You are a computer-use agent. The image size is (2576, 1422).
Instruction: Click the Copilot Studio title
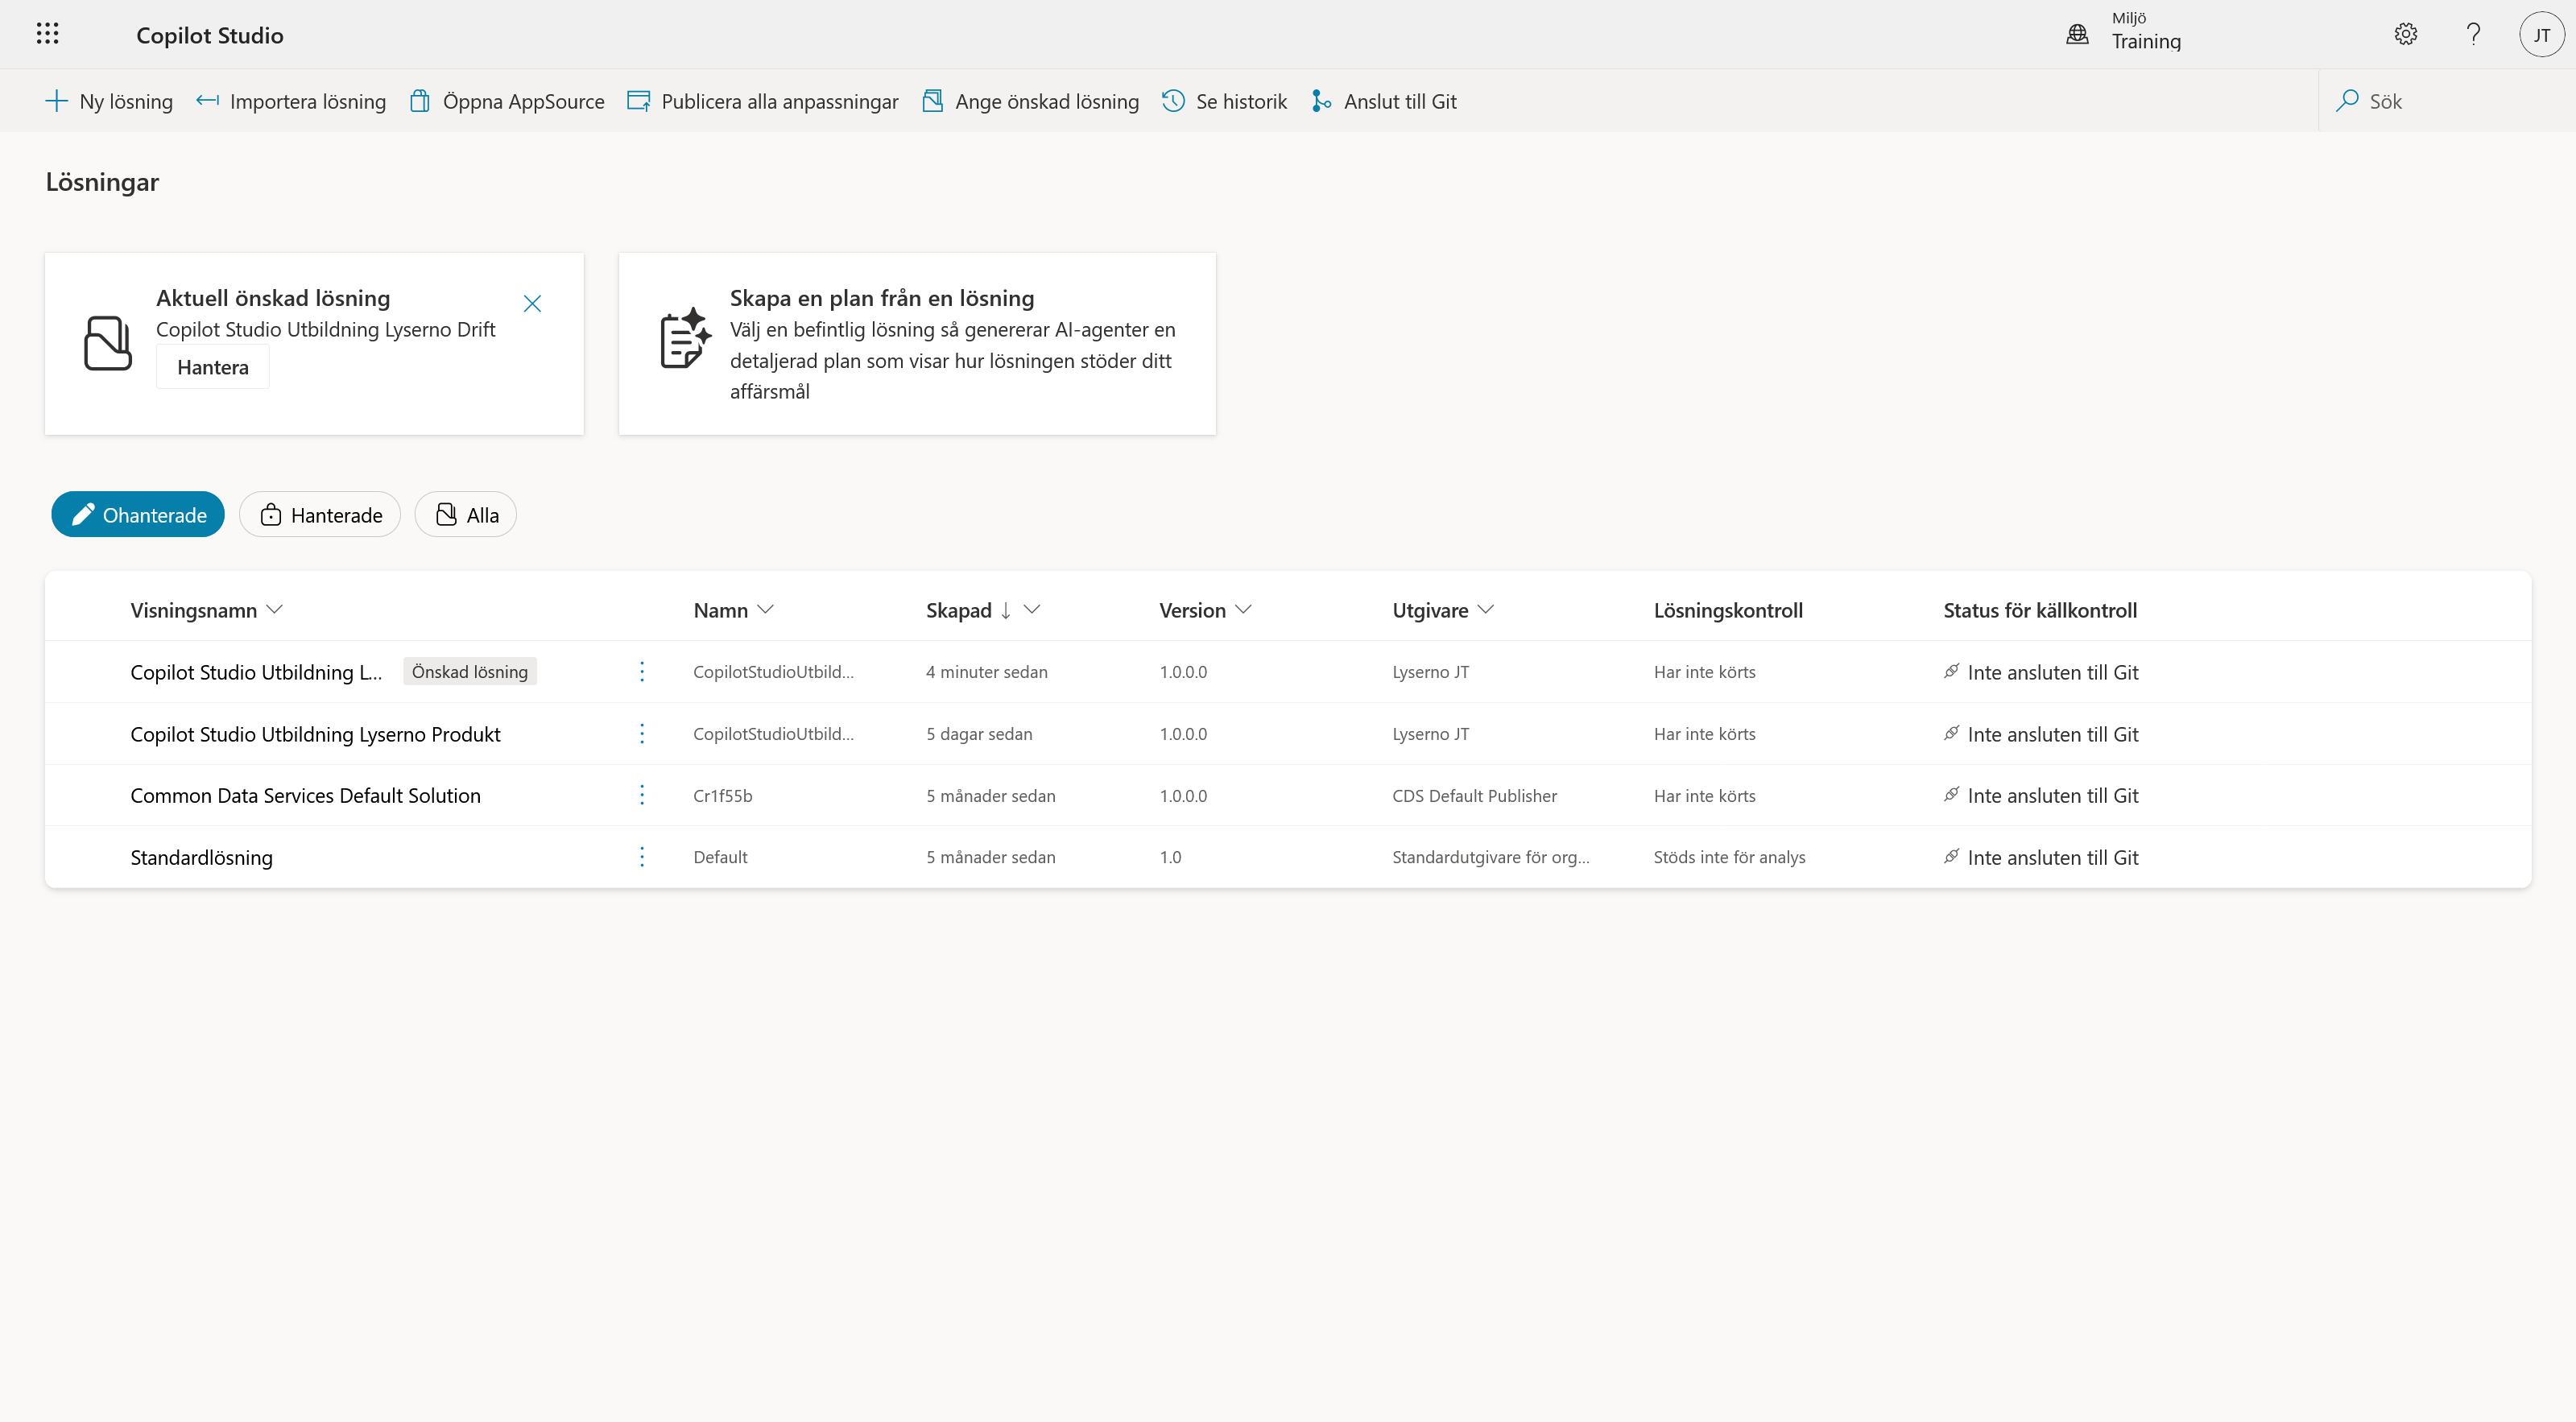(x=210, y=35)
